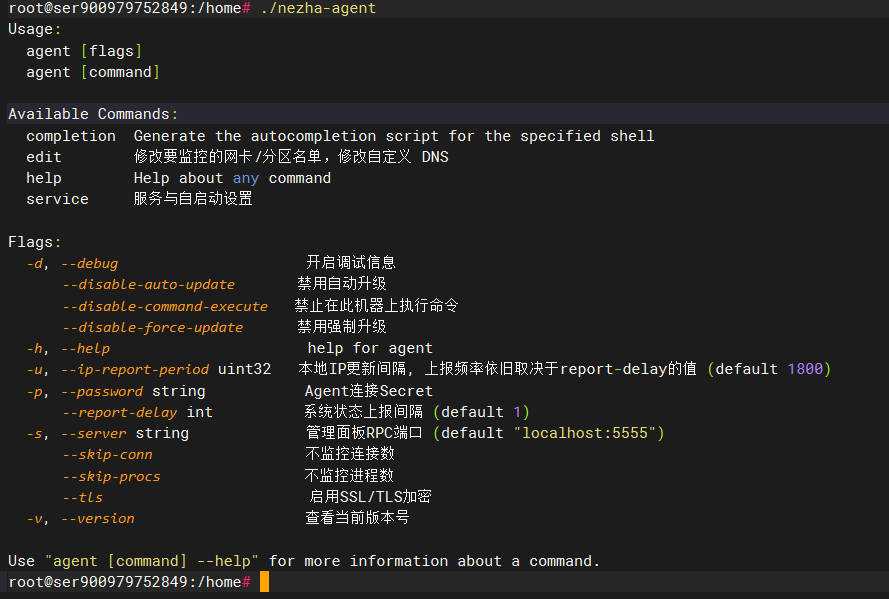The width and height of the screenshot is (889, 599).
Task: Click the 'completion' command name
Action: (71, 136)
